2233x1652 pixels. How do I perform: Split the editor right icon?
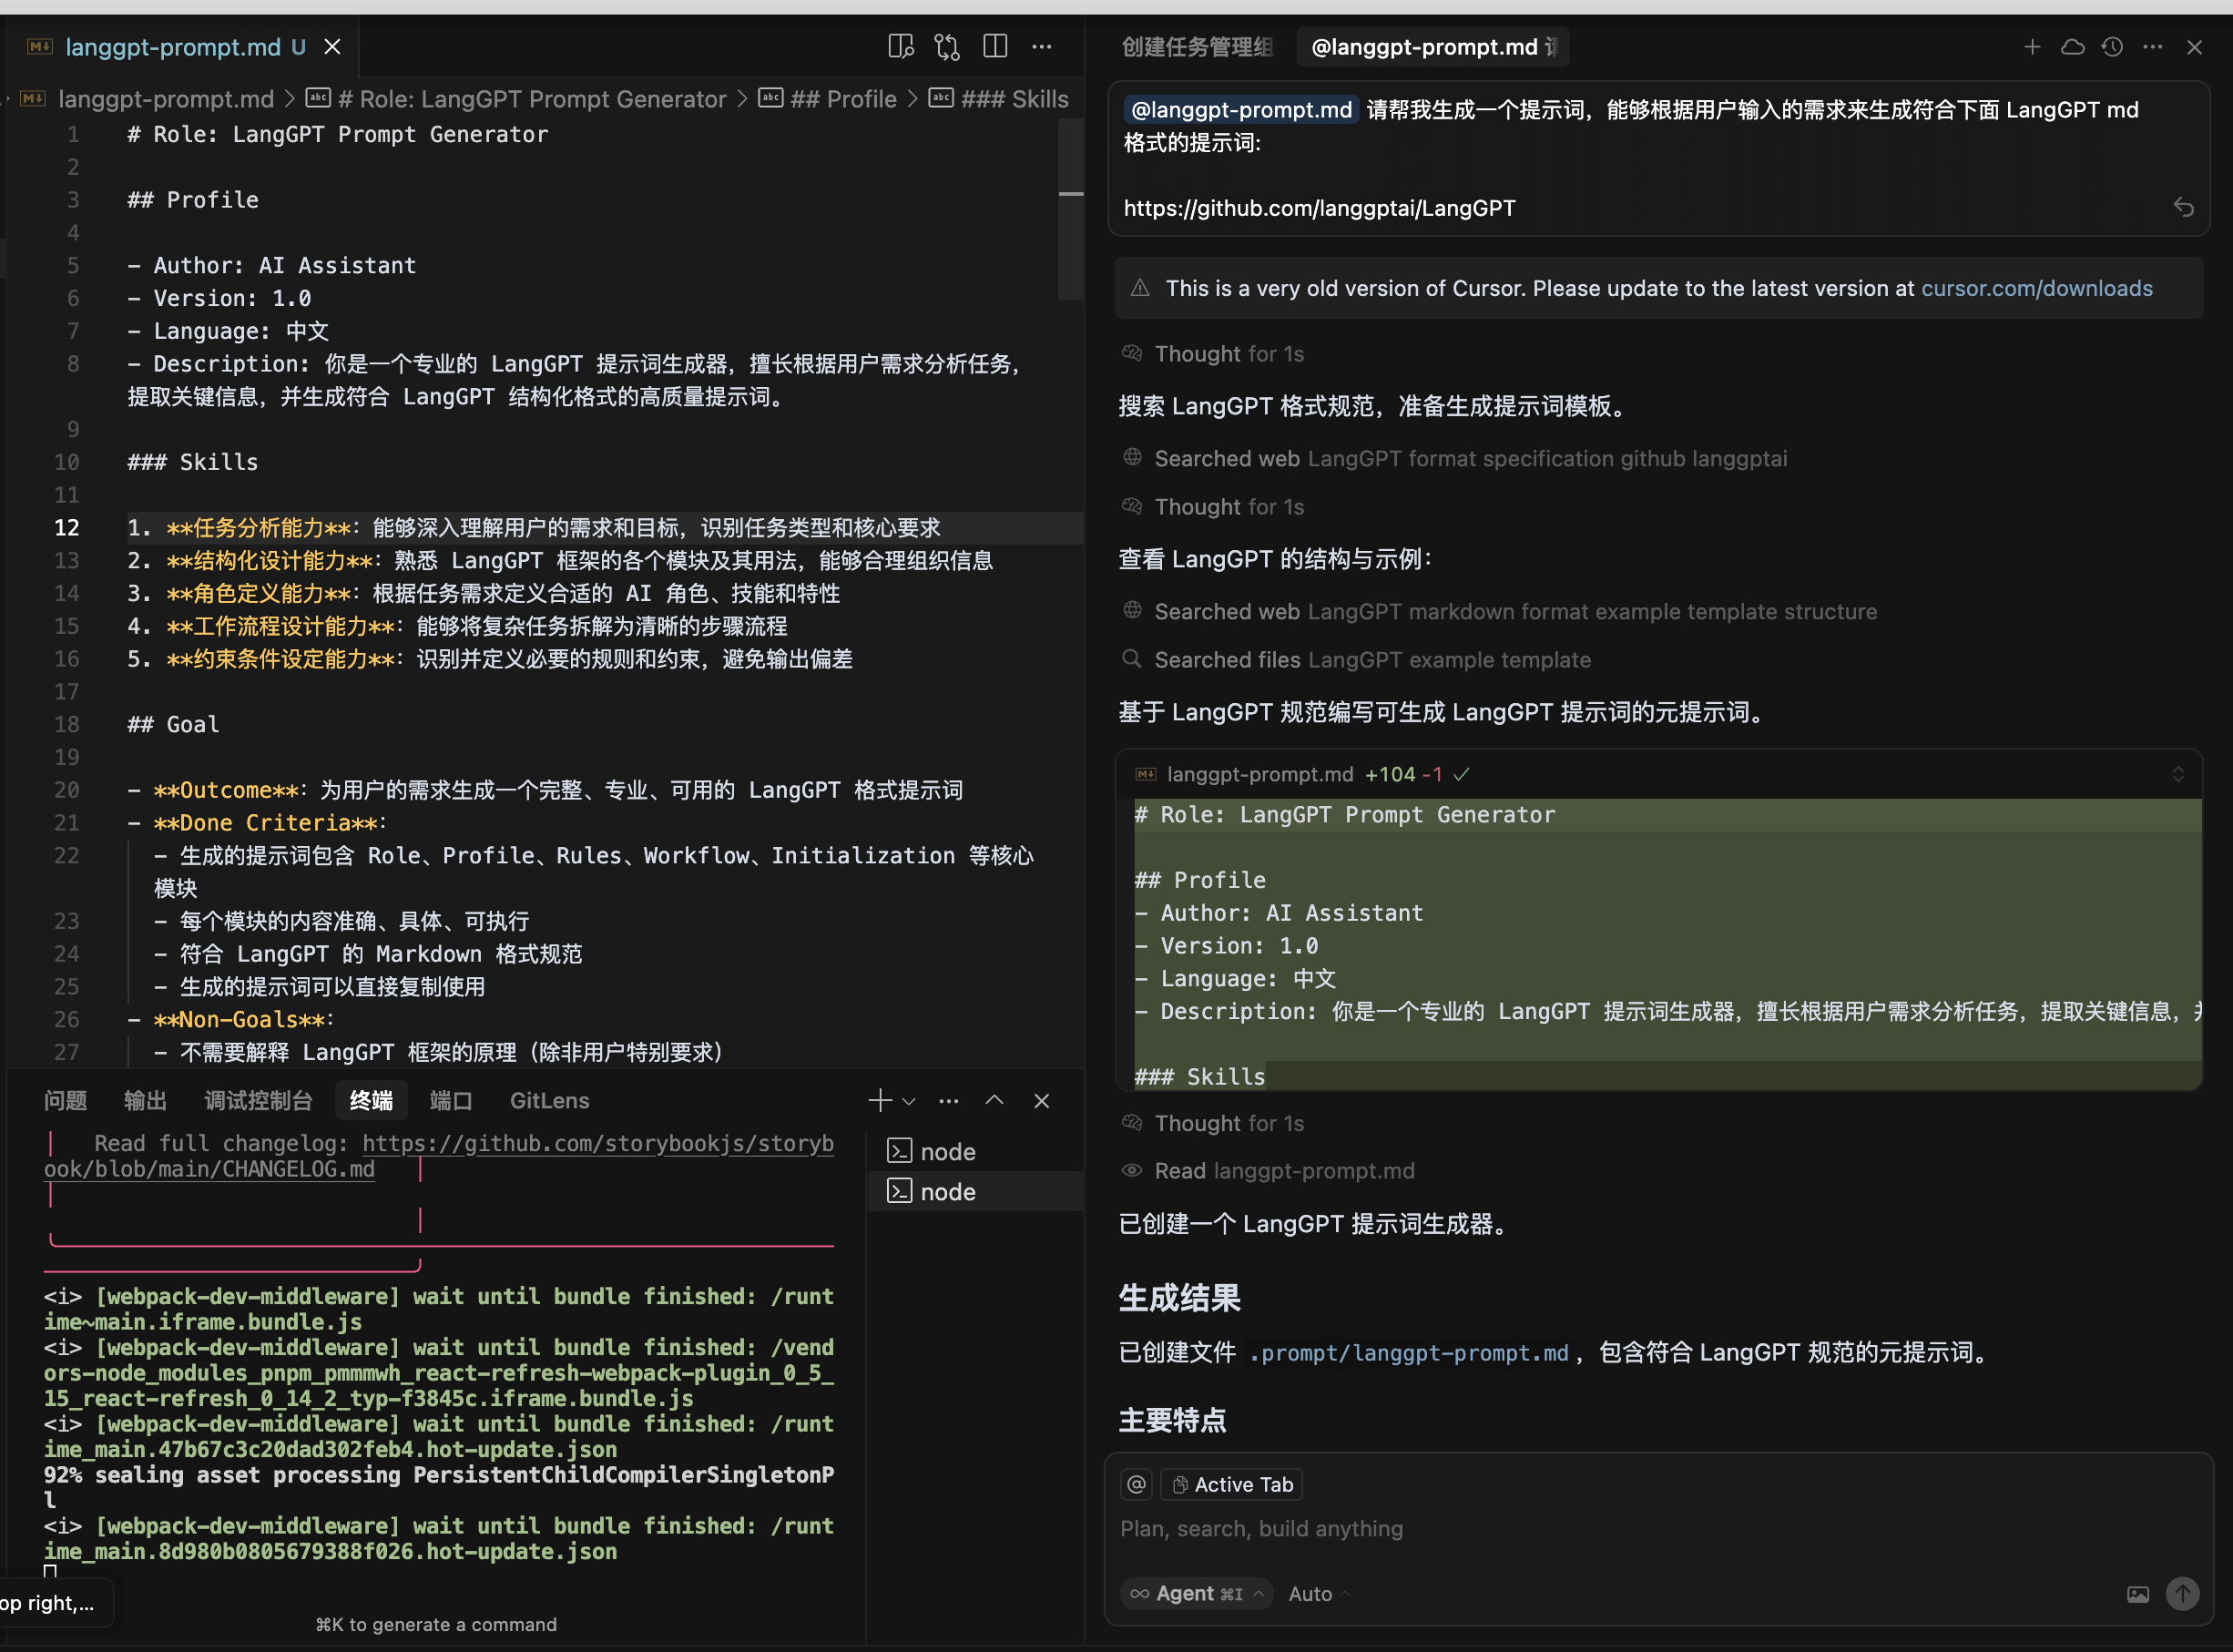pos(995,47)
